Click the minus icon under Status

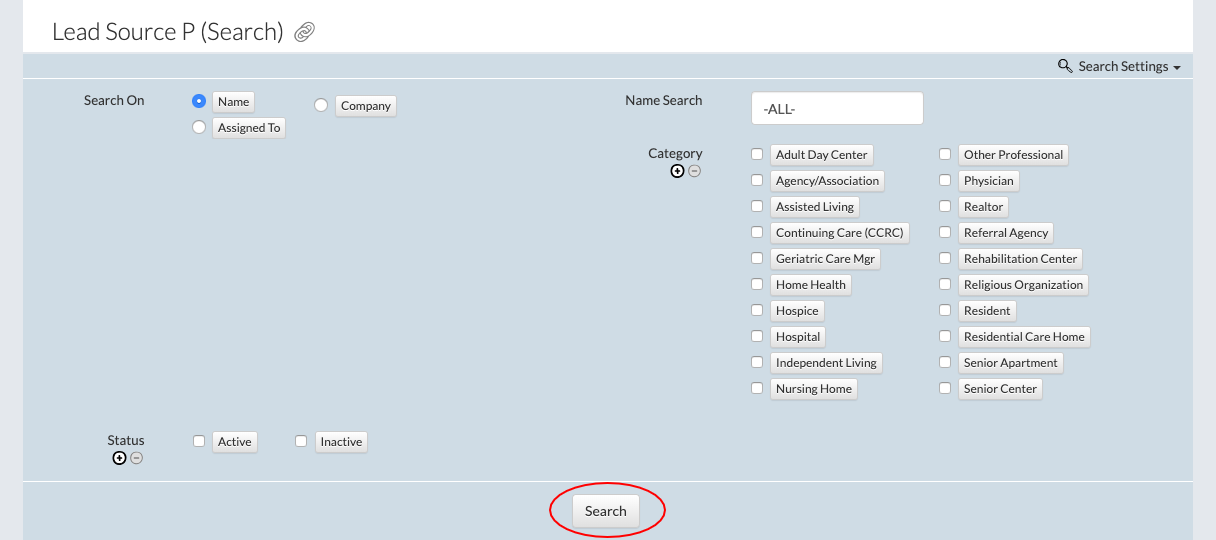coord(136,458)
